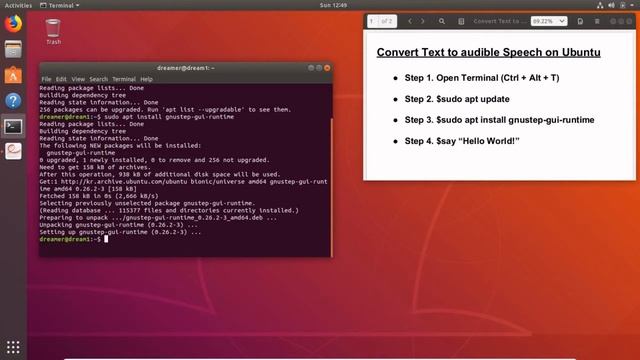The width and height of the screenshot is (640, 360).
Task: Maximize the Terminal window
Action: (319, 68)
